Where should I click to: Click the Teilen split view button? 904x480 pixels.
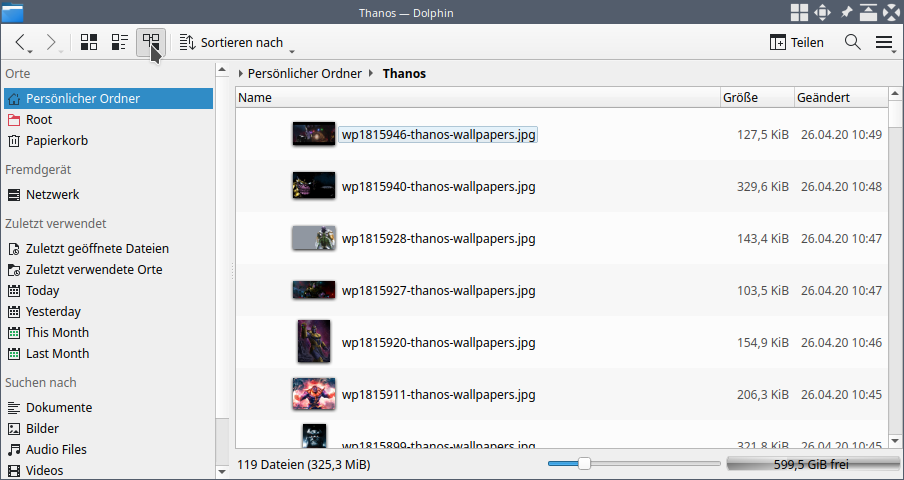point(797,43)
